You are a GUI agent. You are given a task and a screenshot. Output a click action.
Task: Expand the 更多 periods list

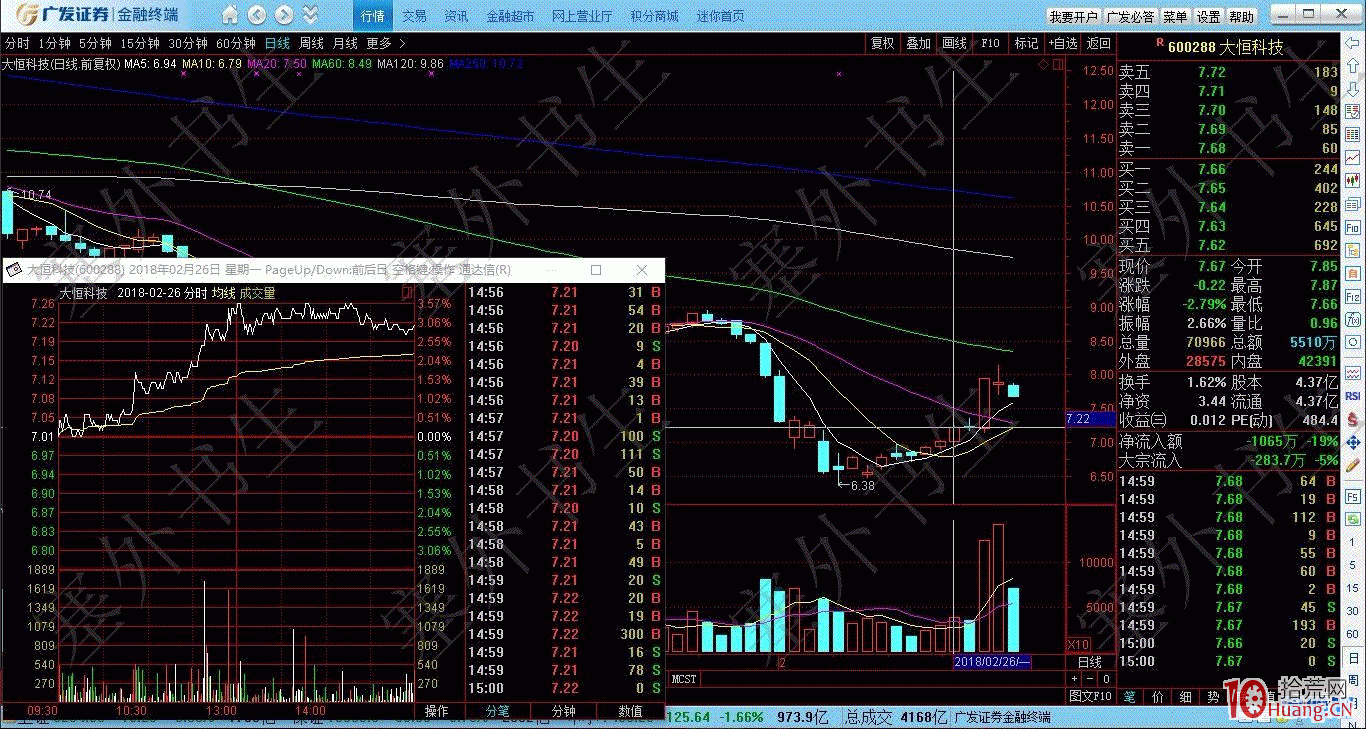386,44
